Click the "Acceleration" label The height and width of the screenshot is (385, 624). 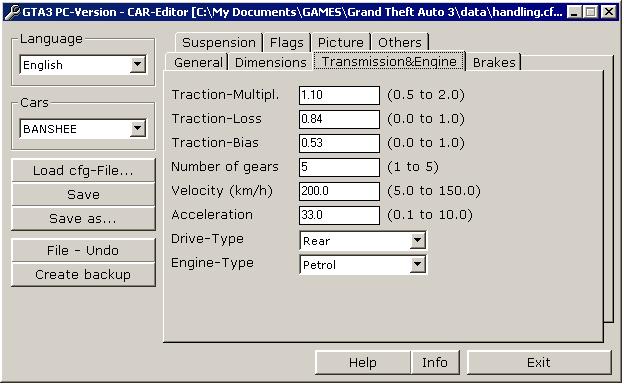pos(212,215)
